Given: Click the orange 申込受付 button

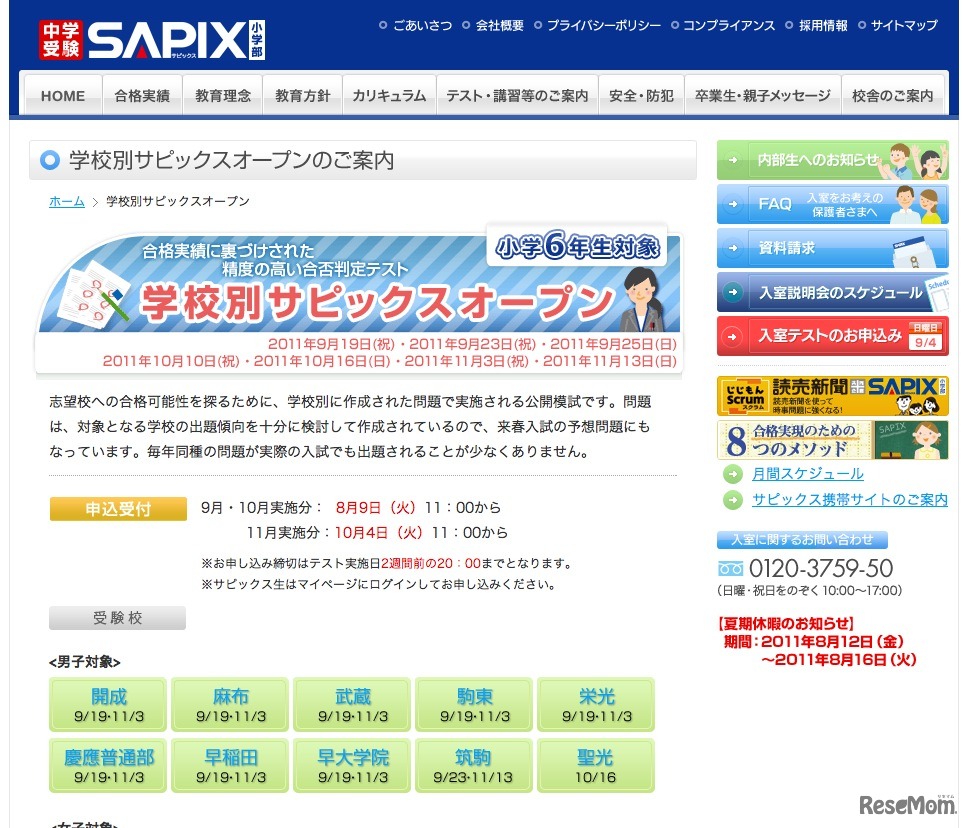Looking at the screenshot, I should [x=117, y=508].
